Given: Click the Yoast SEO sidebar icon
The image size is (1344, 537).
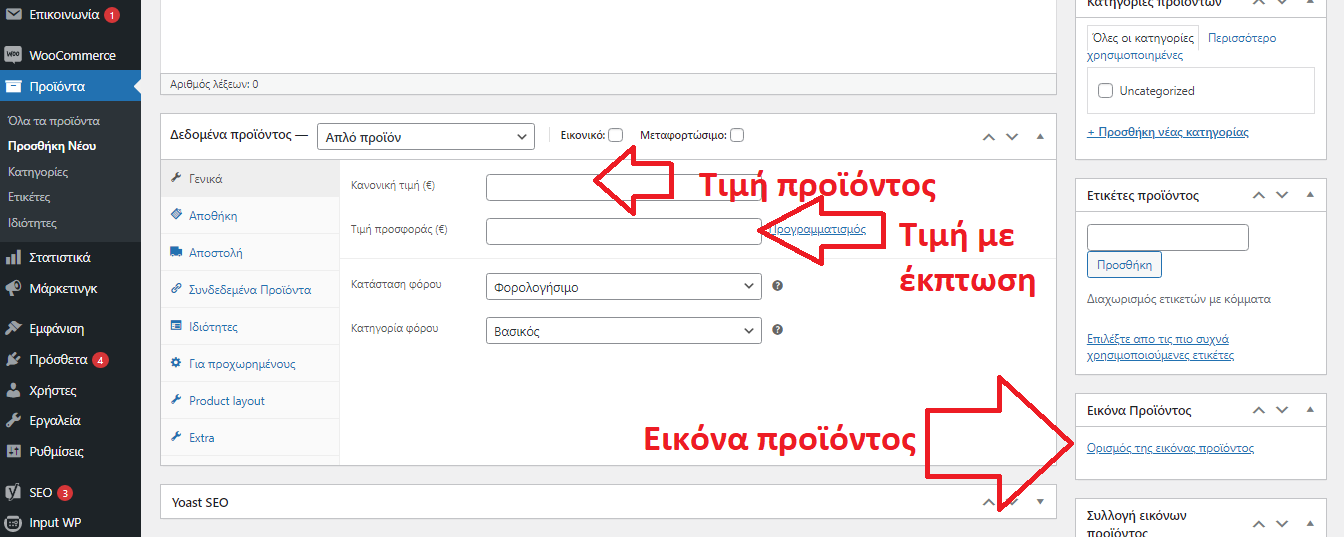Looking at the screenshot, I should [14, 492].
